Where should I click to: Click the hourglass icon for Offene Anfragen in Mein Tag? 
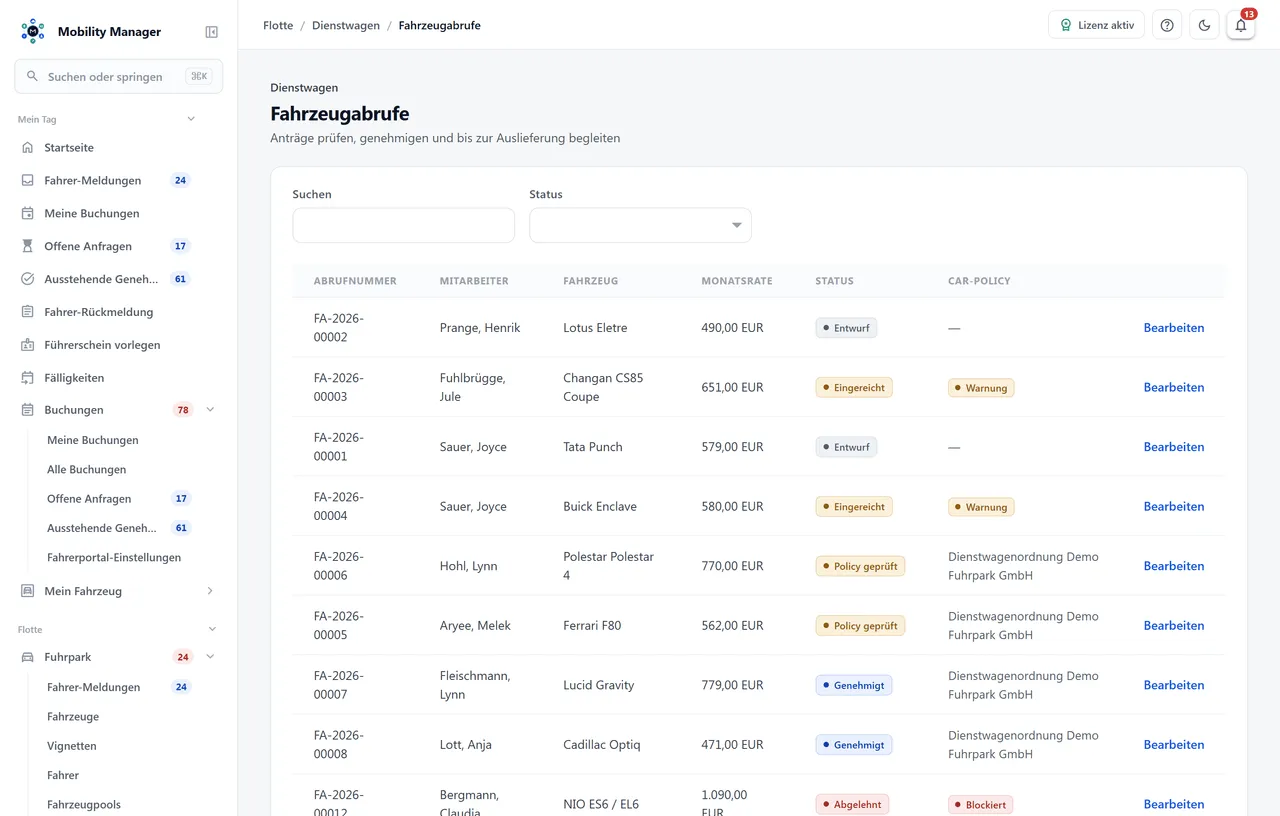[27, 246]
